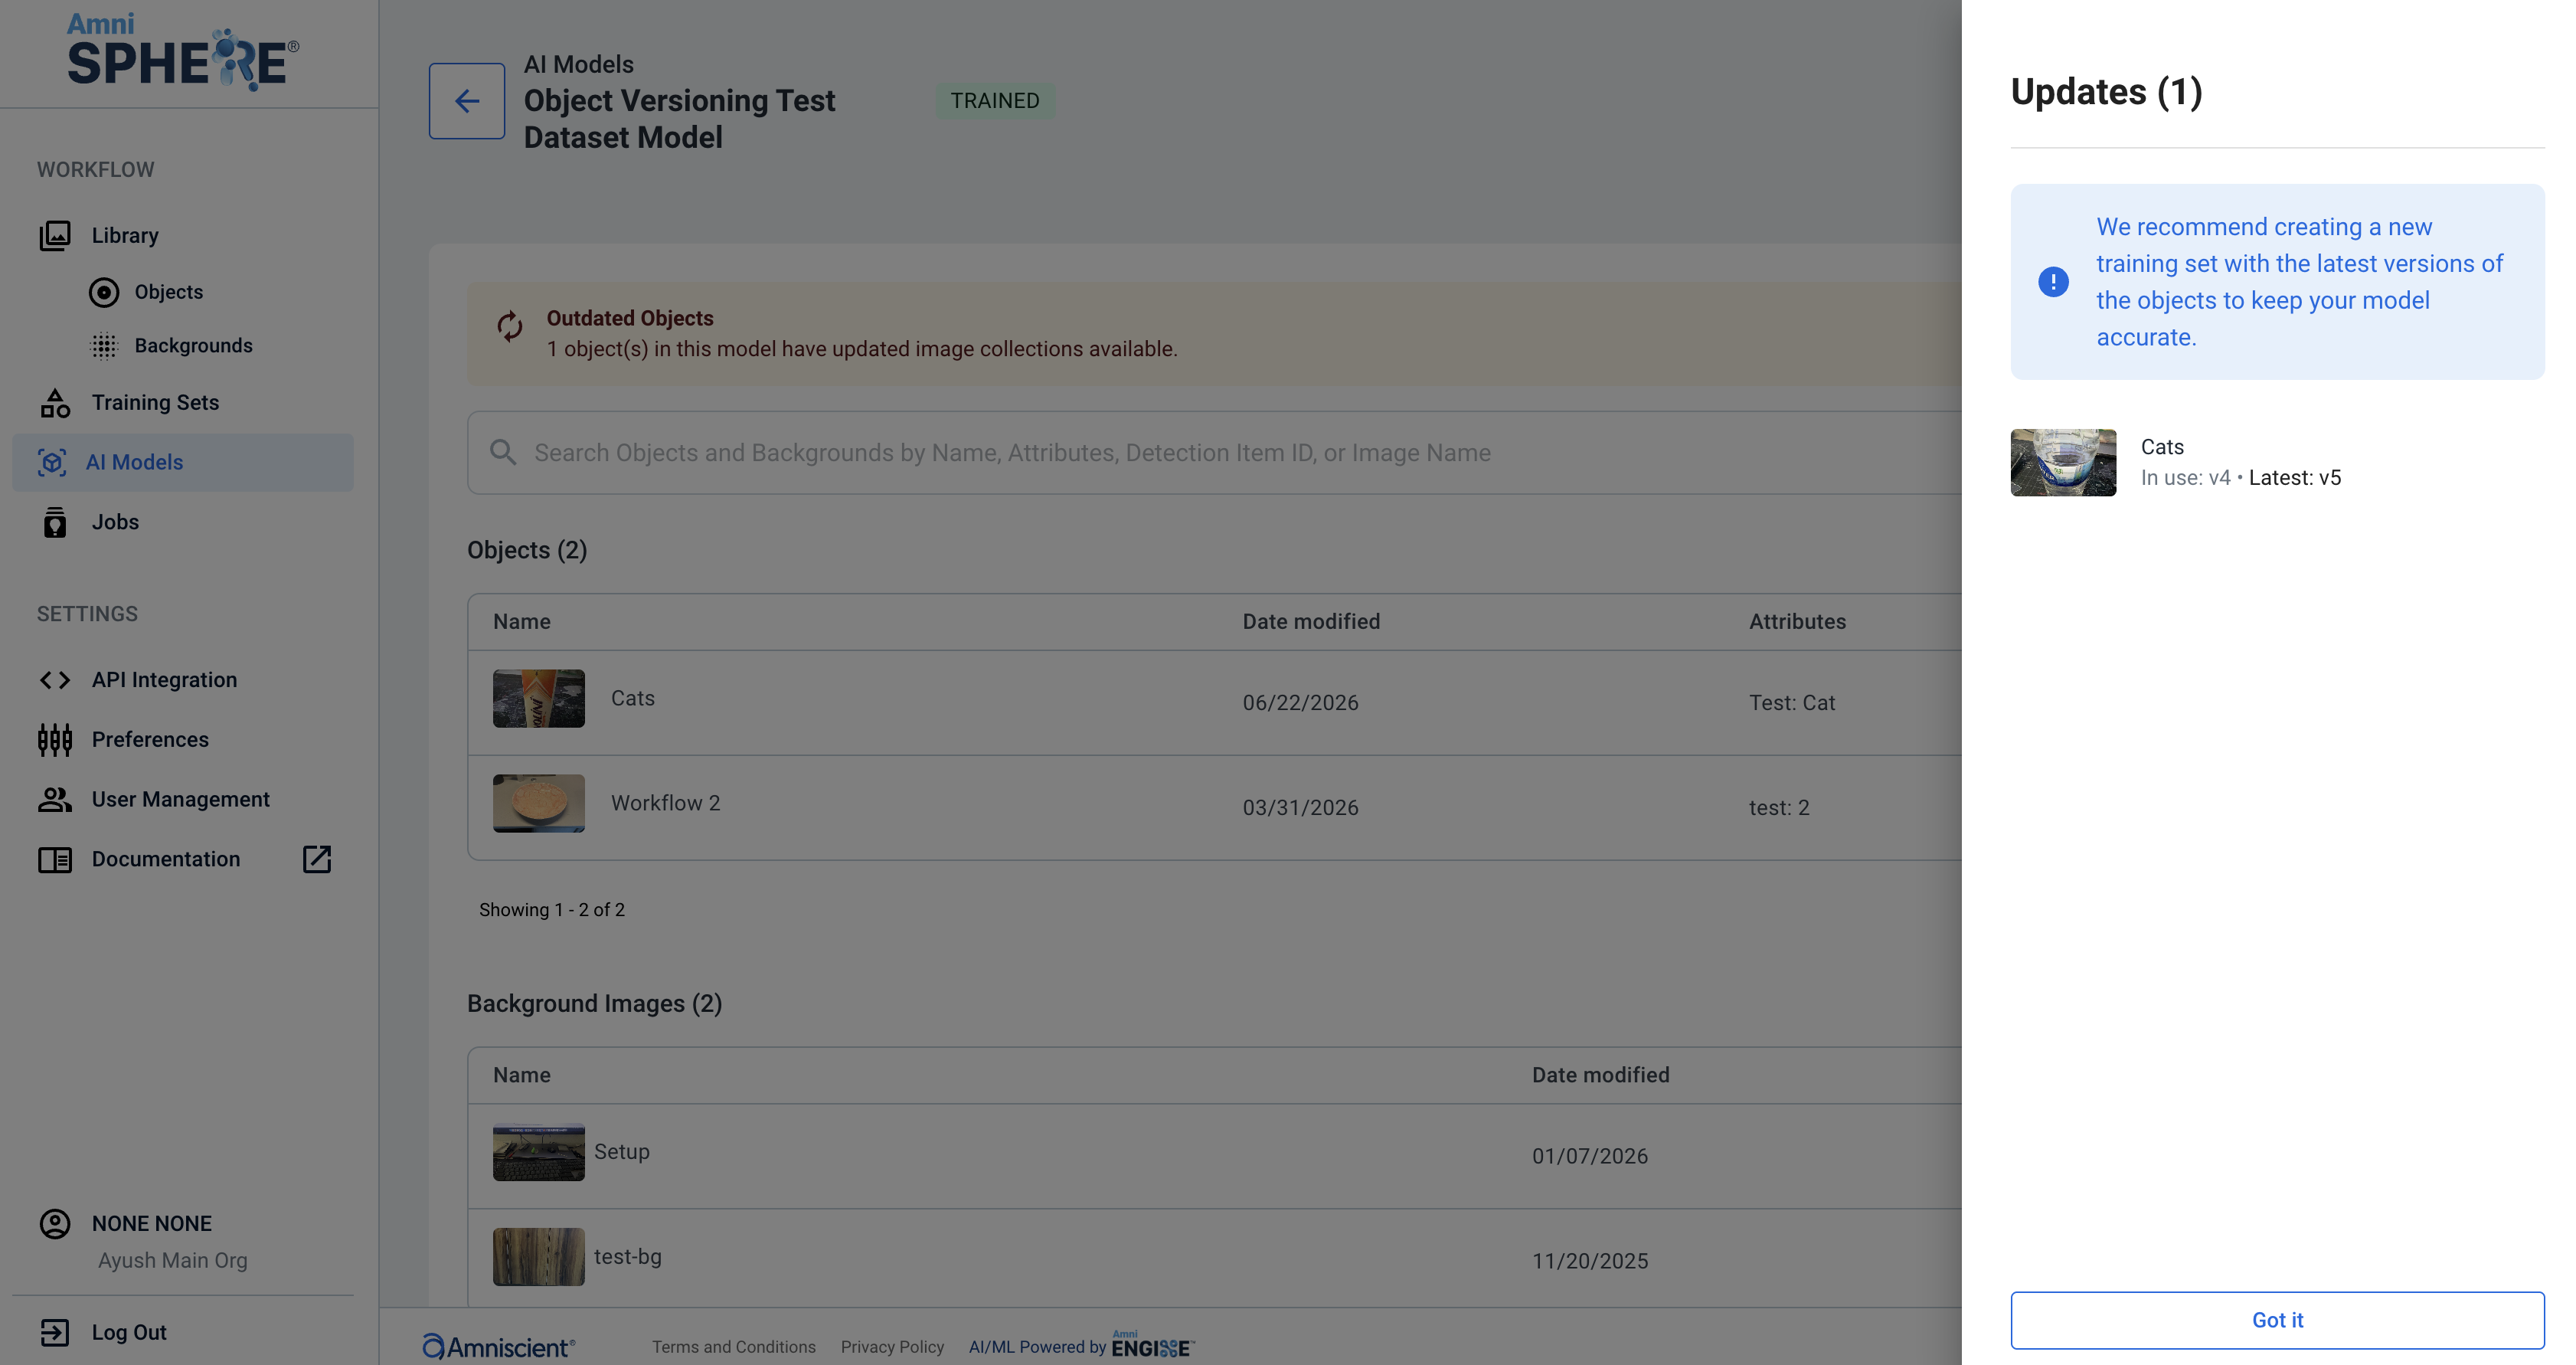Select the Objects target icon
2576x1365 pixels.
coord(104,292)
